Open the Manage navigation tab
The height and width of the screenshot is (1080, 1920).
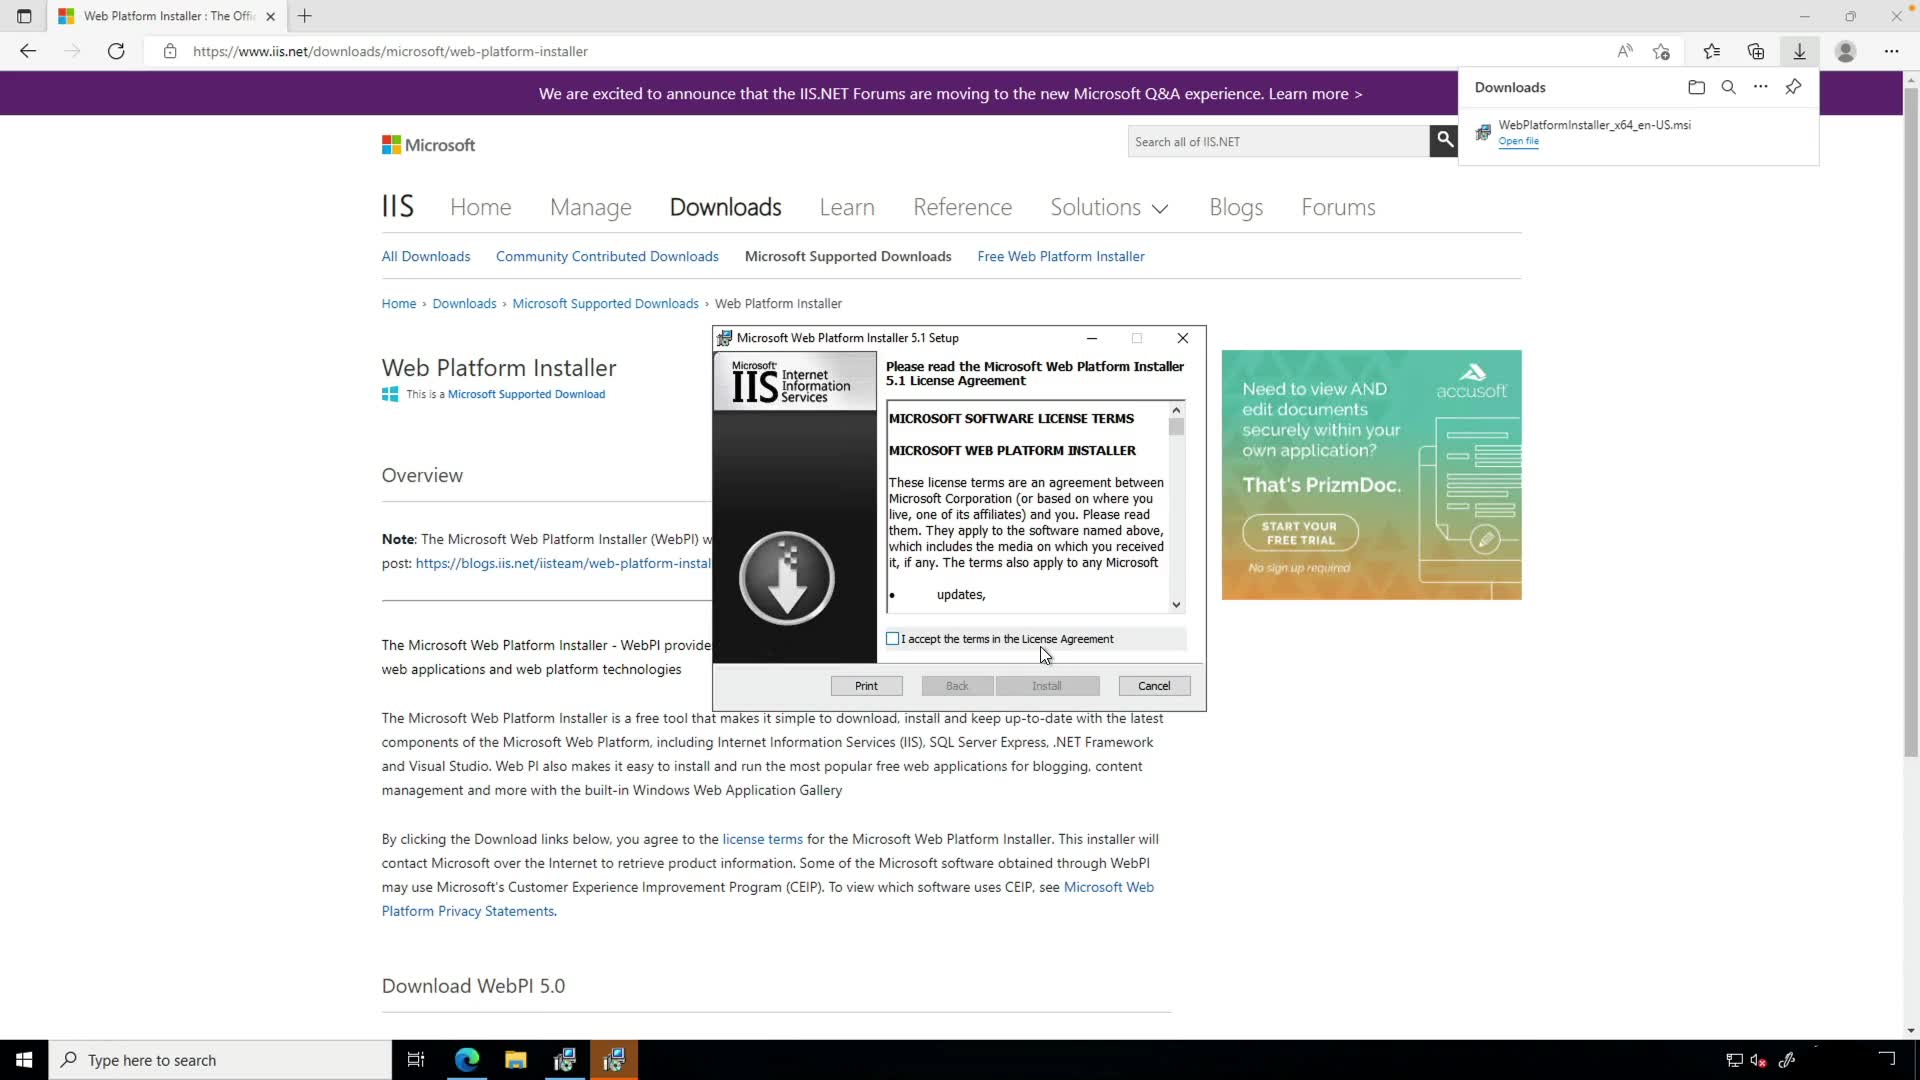point(590,207)
